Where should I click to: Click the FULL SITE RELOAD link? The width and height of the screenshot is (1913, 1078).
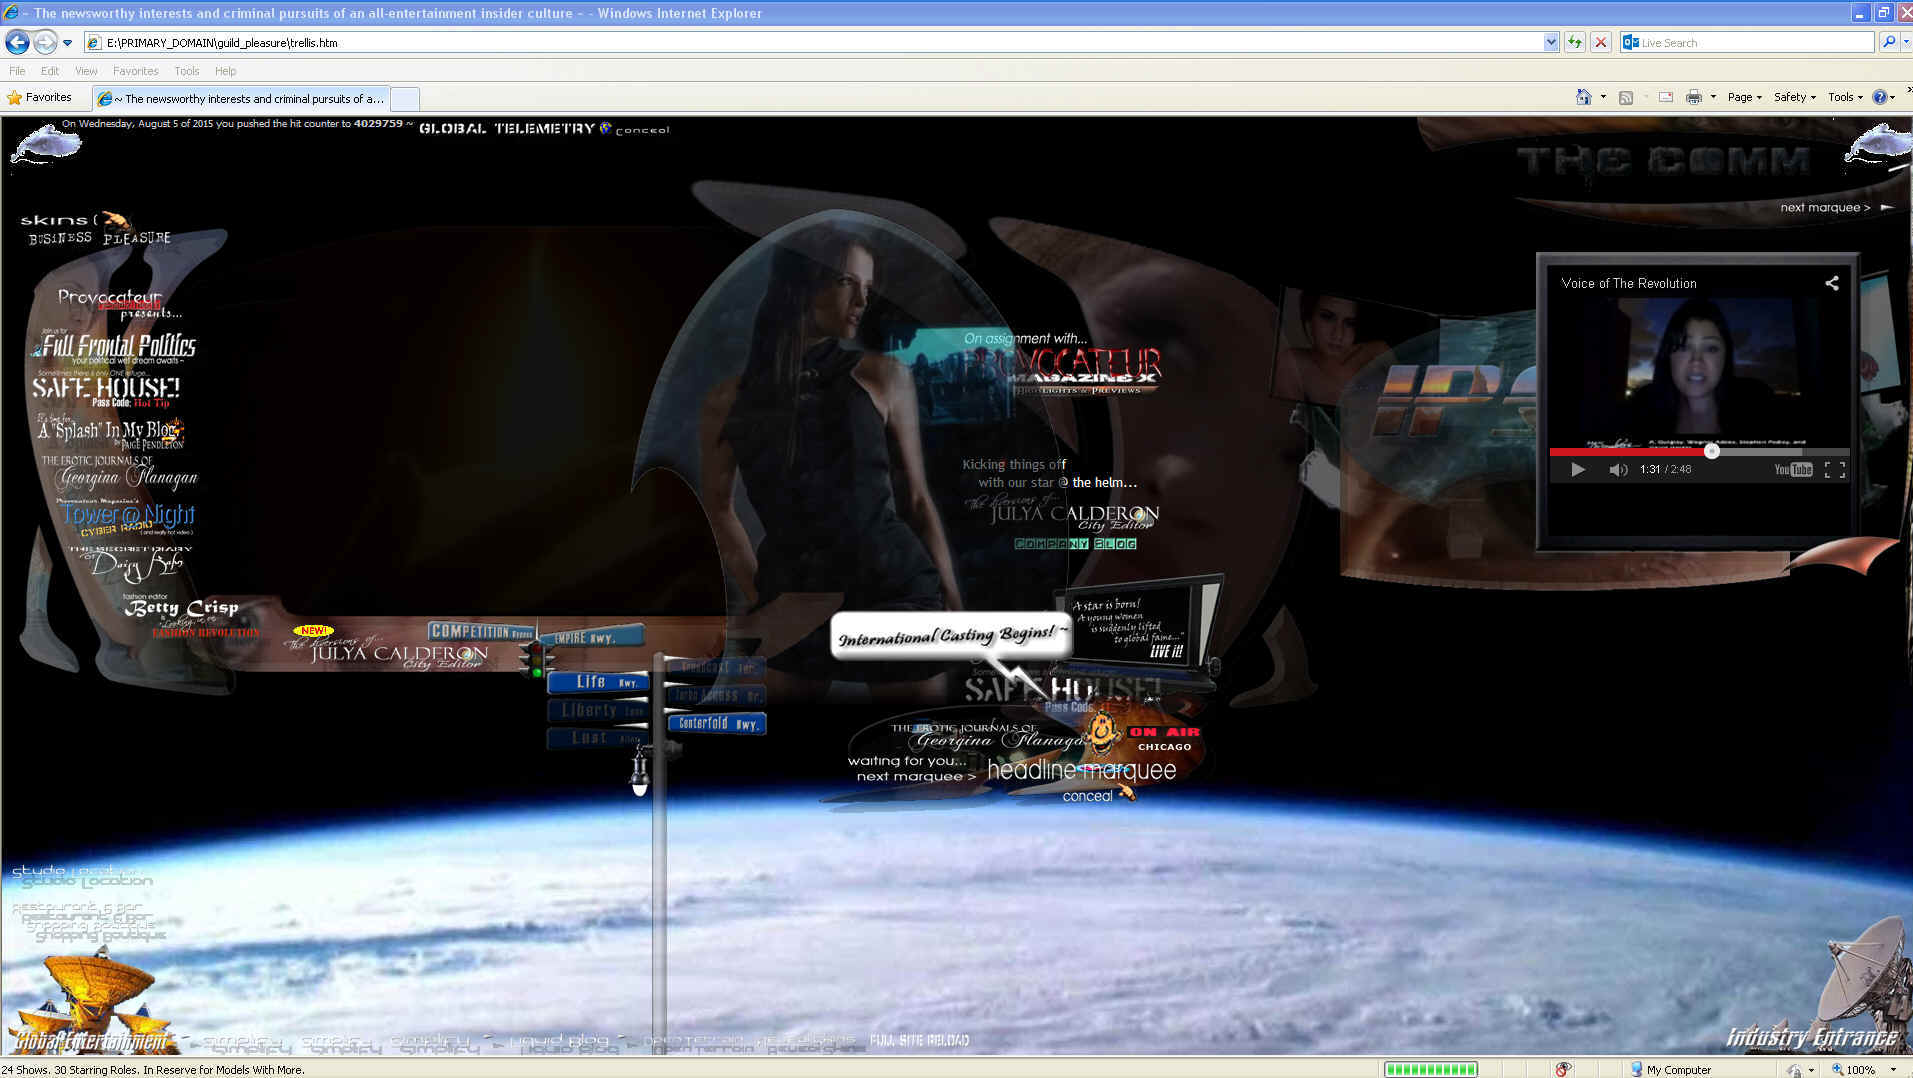[919, 1040]
